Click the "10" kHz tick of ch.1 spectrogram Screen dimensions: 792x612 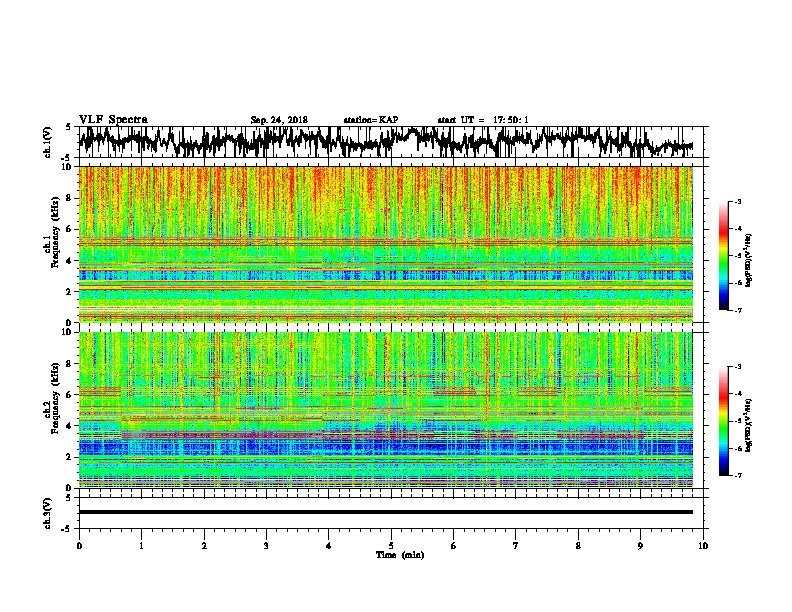(67, 167)
